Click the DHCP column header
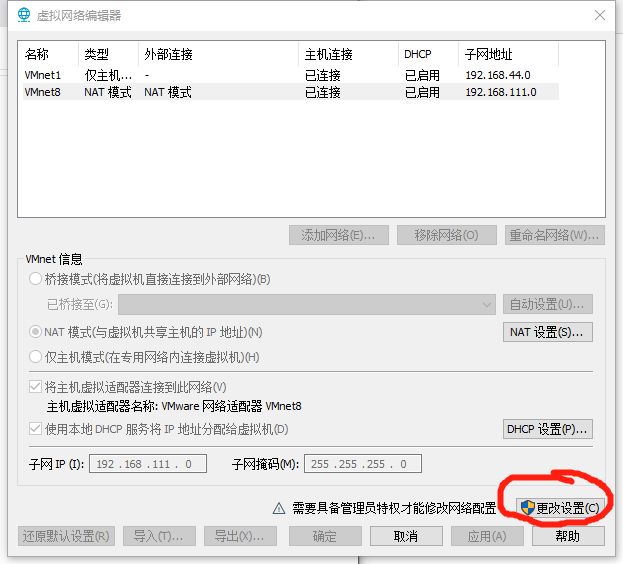This screenshot has width=623, height=564. click(429, 54)
